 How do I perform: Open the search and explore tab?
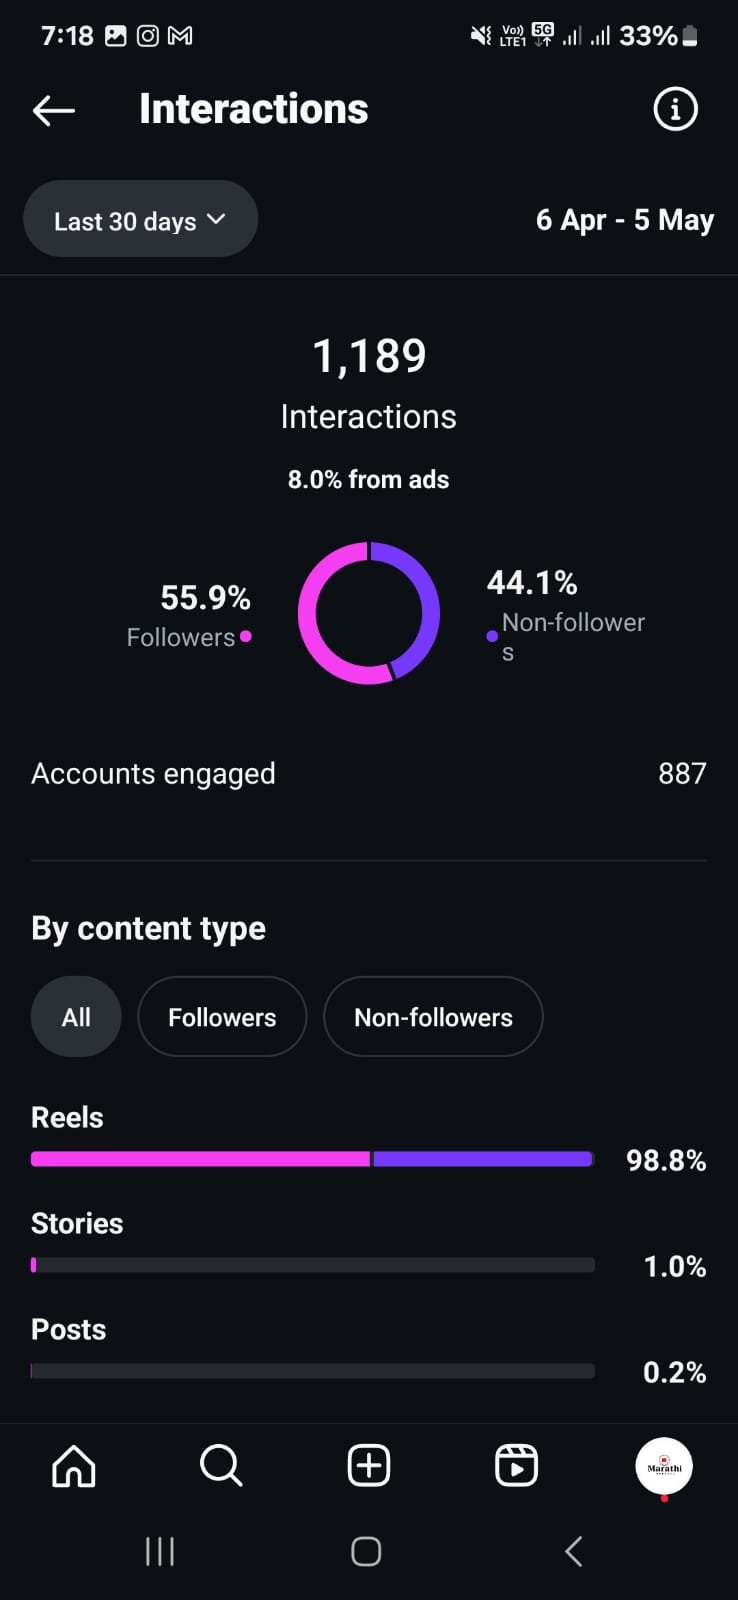(221, 1466)
